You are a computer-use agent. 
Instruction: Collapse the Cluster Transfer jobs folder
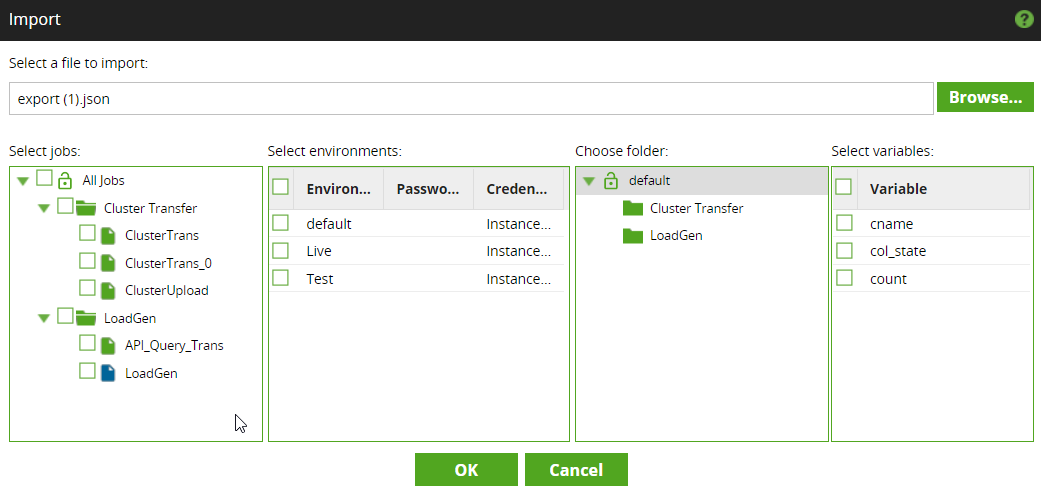[44, 208]
